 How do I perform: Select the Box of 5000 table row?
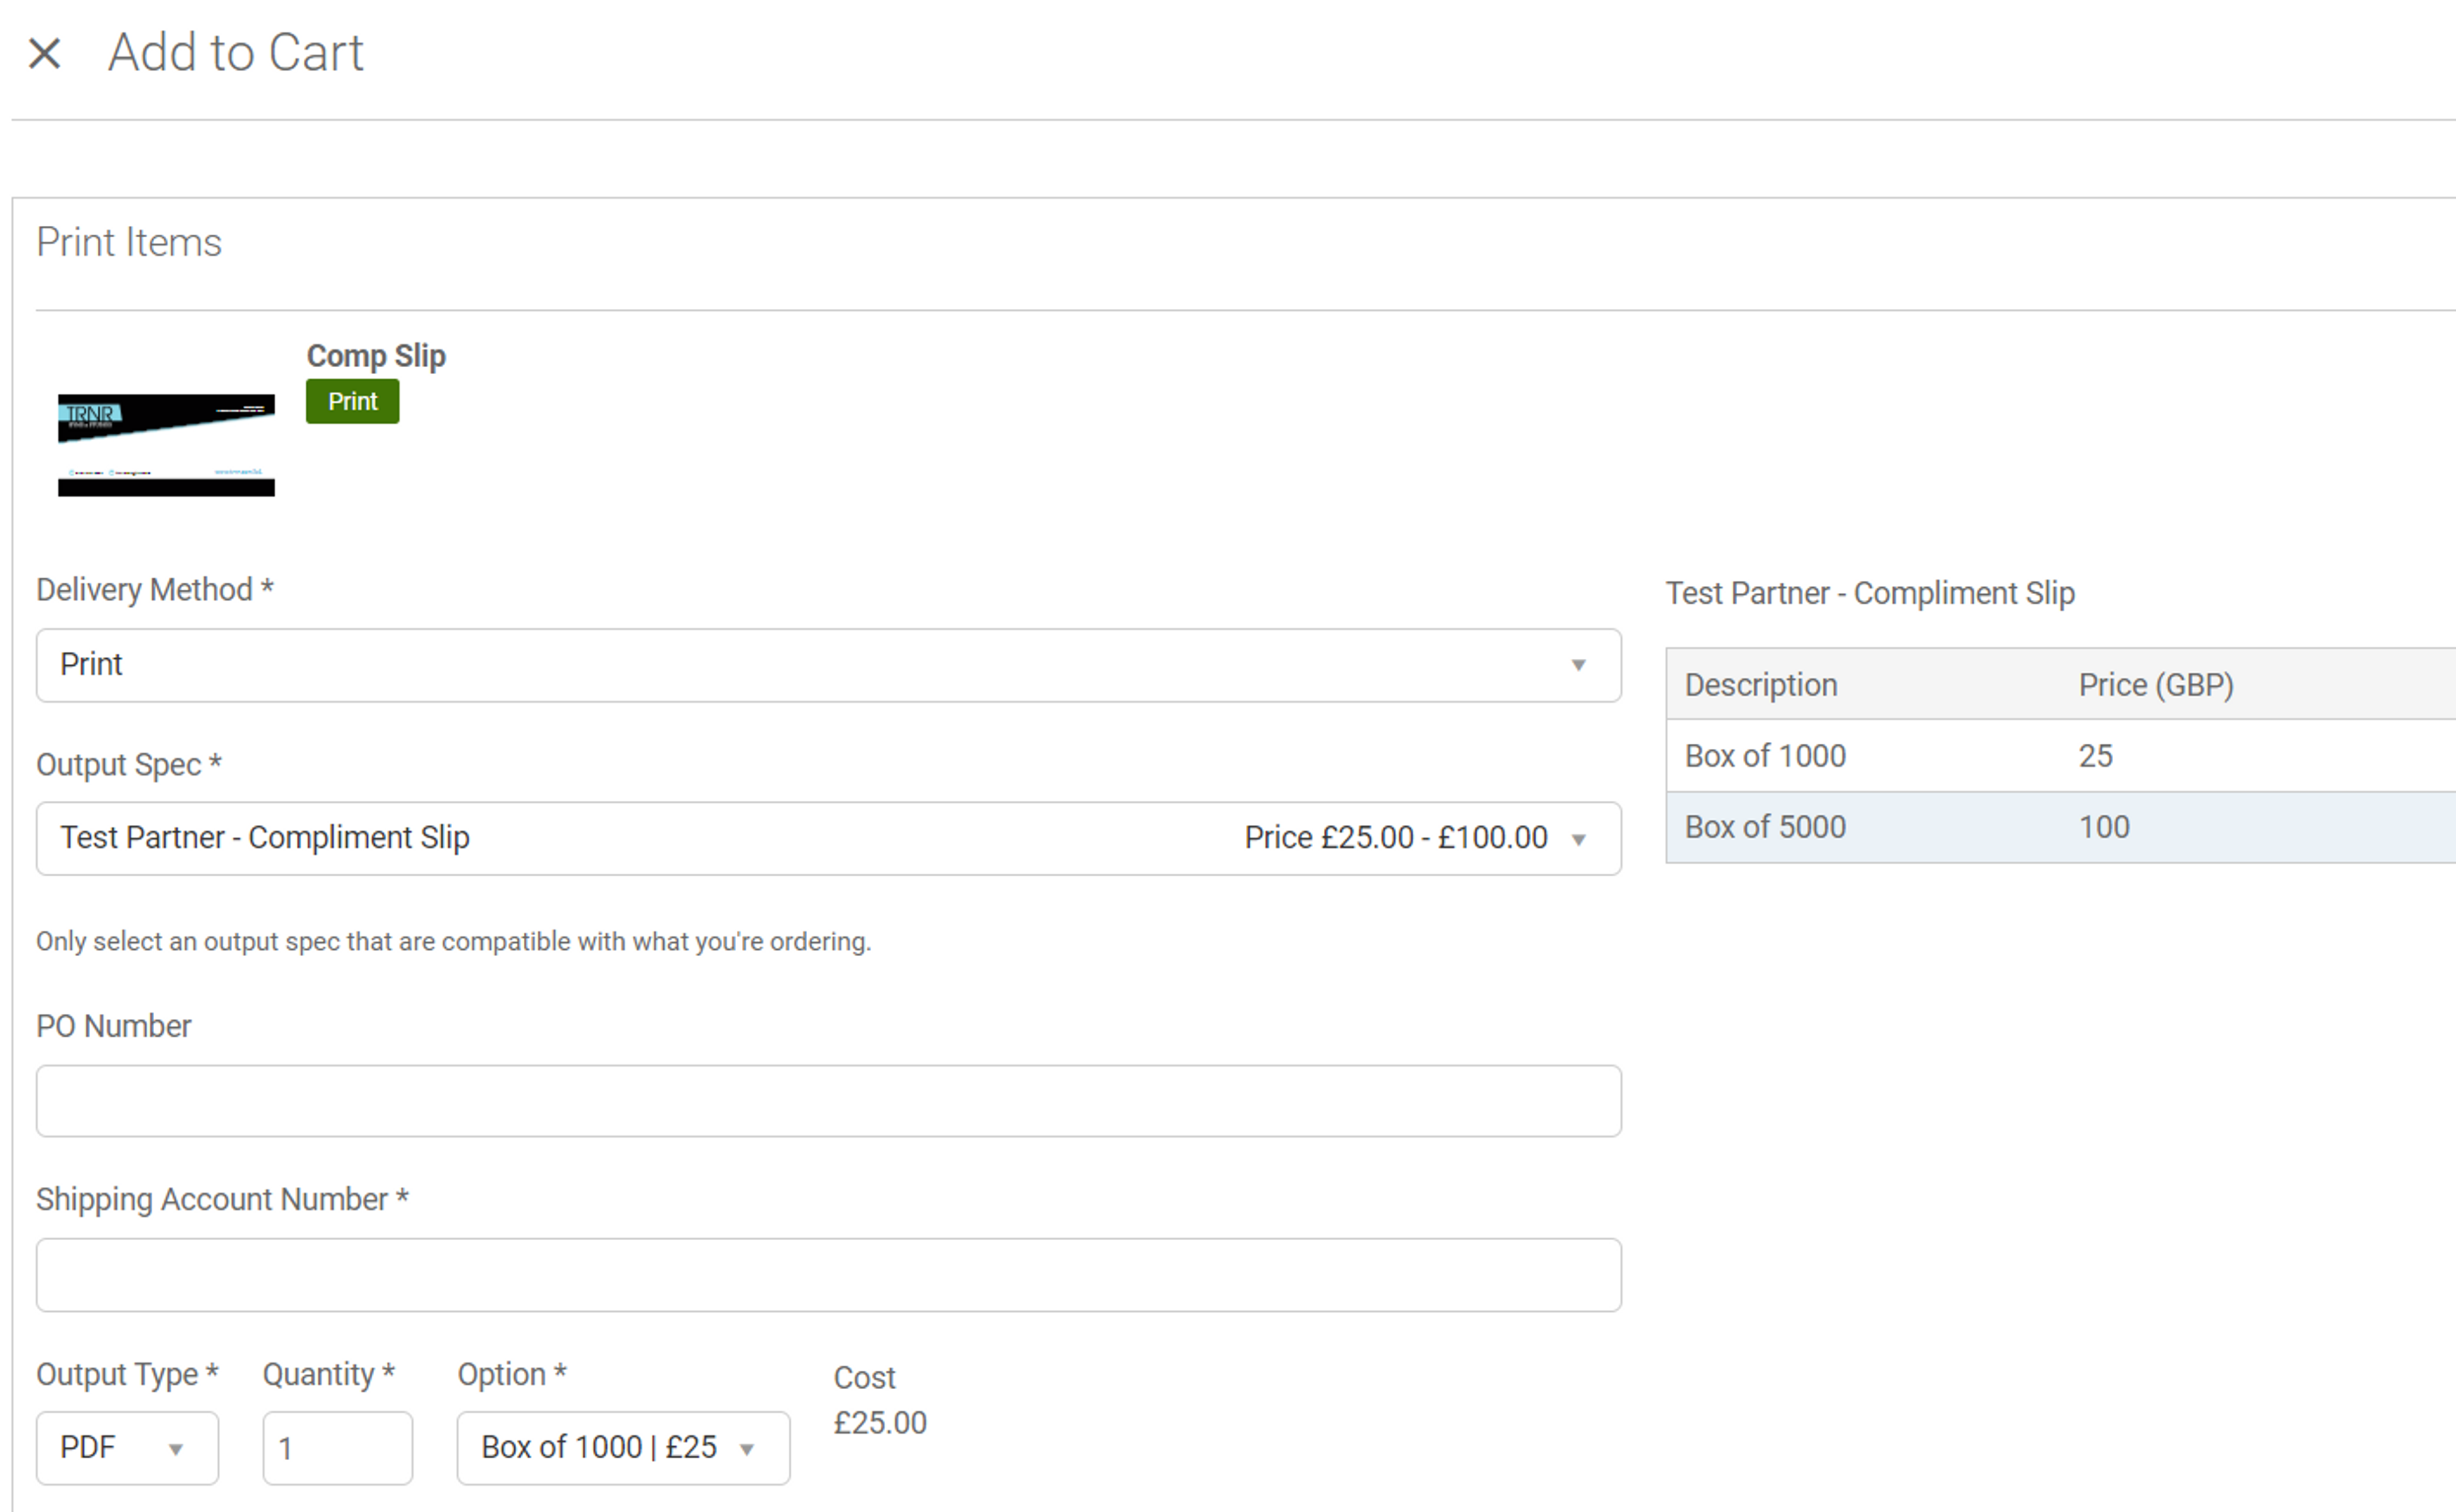pyautogui.click(x=2060, y=827)
